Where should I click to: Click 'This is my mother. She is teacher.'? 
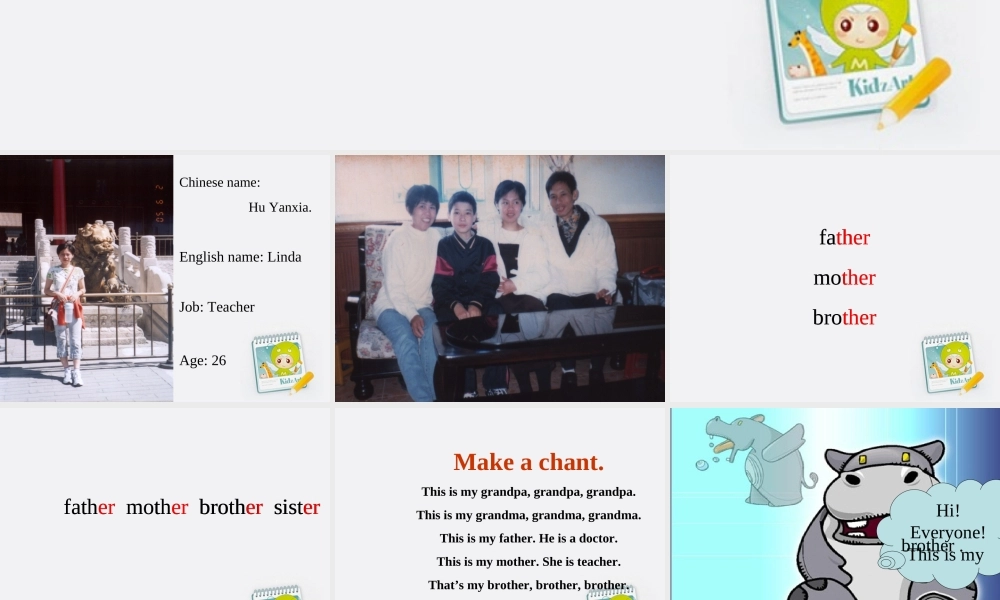click(529, 562)
